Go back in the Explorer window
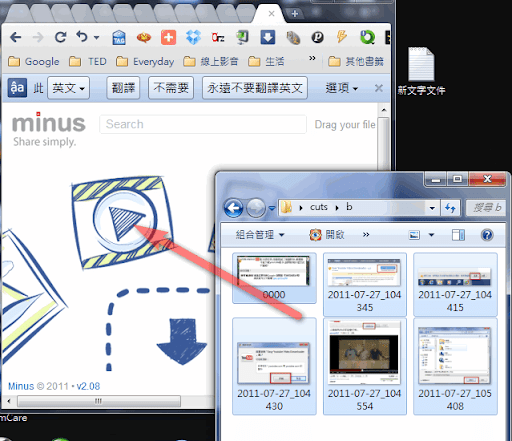 point(233,208)
